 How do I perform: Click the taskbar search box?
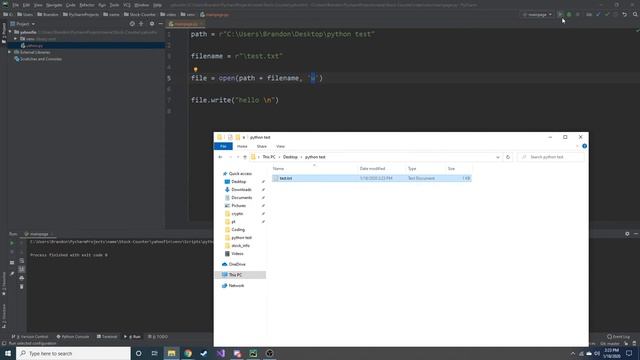(73, 353)
